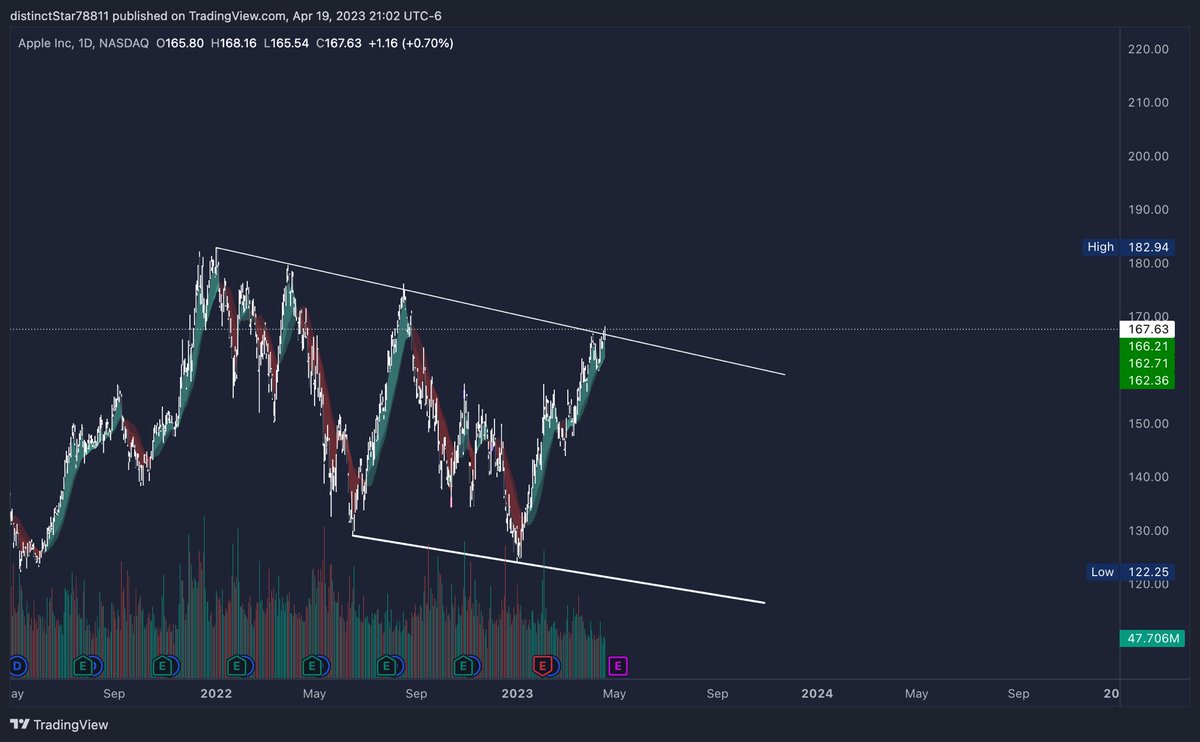Click the Apple Inc symbol title
Image resolution: width=1200 pixels, height=742 pixels.
tap(82, 43)
